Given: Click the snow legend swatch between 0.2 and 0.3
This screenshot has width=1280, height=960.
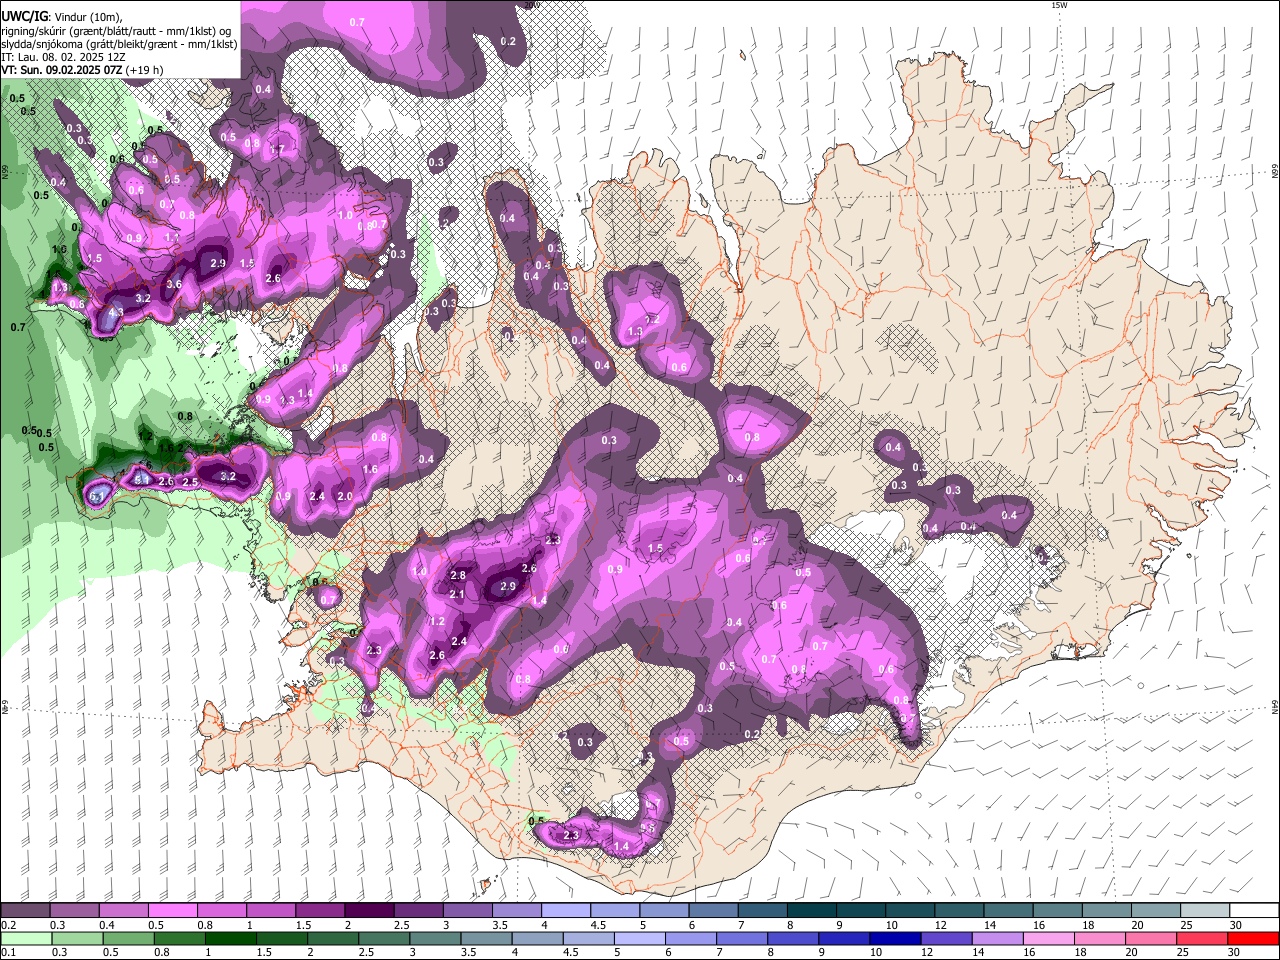Looking at the screenshot, I should (25, 910).
